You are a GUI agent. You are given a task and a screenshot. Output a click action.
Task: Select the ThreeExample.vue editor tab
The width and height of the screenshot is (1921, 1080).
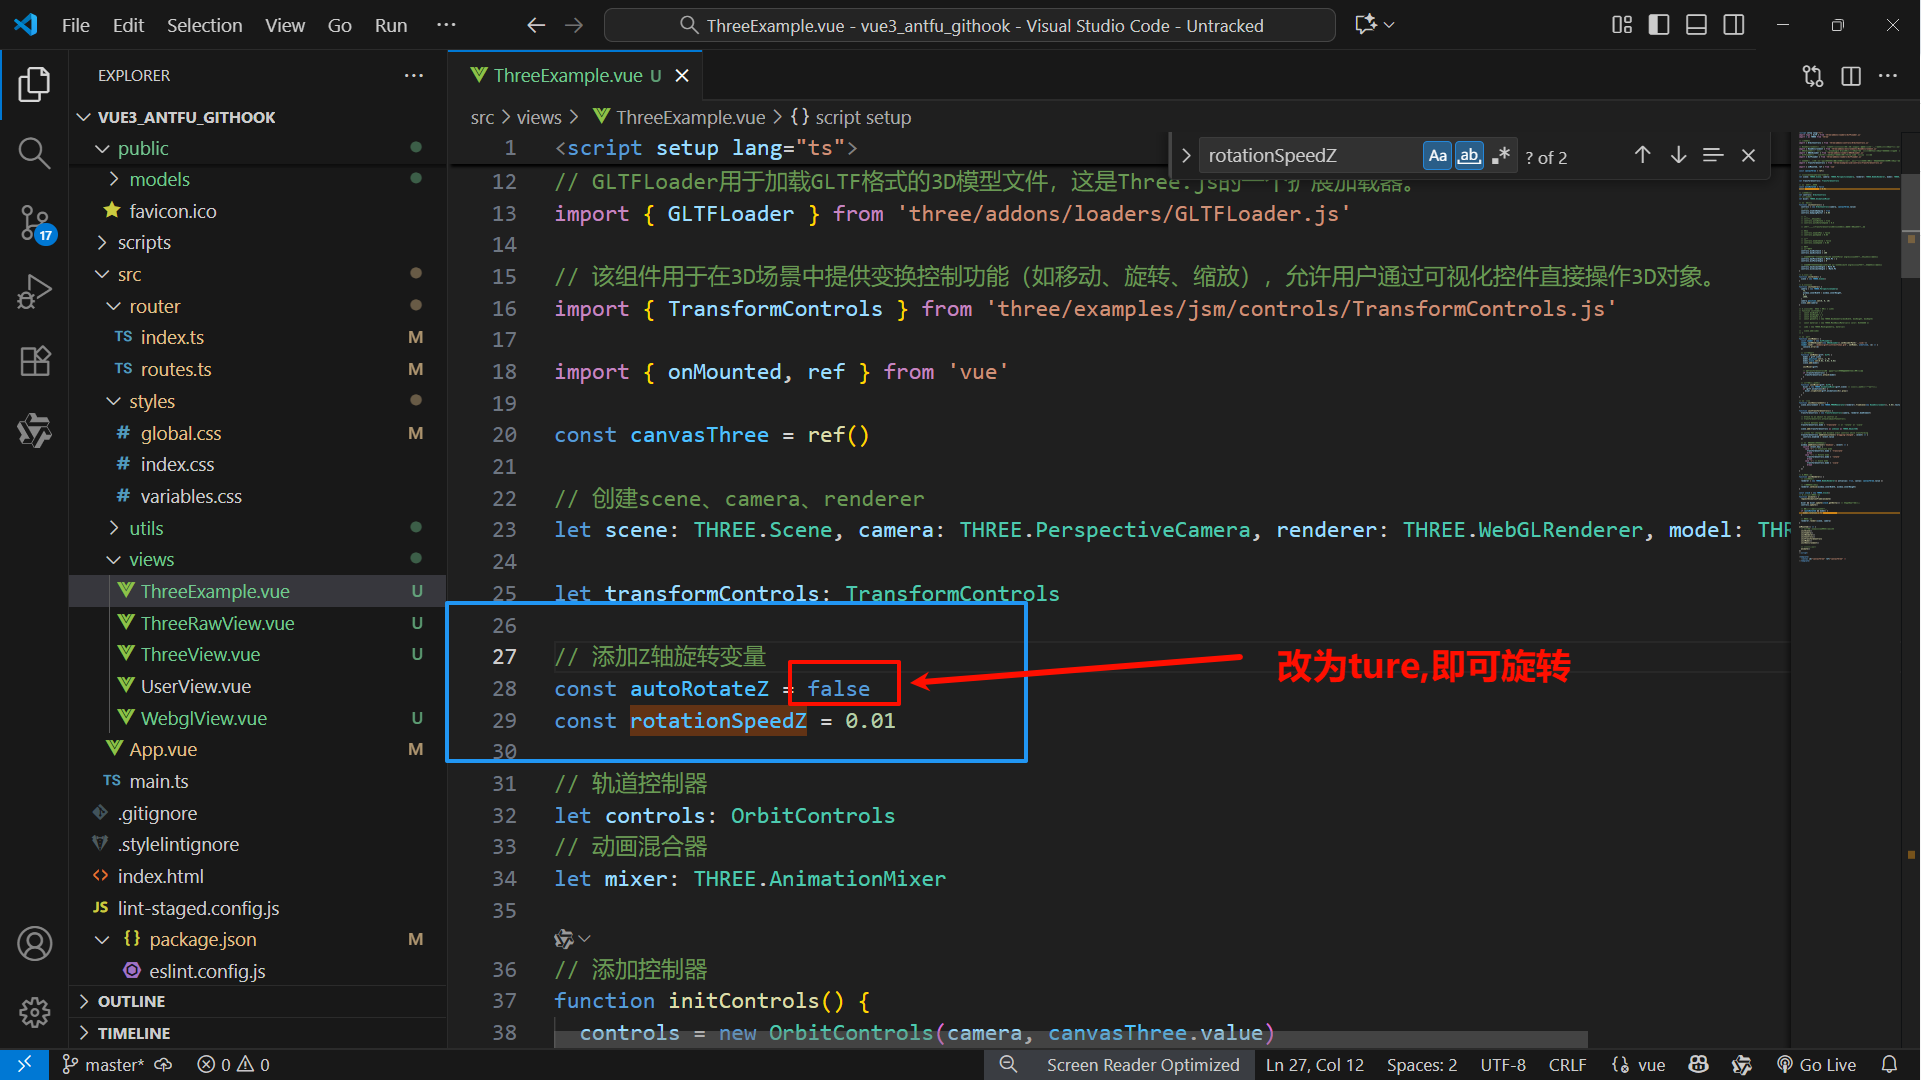tap(567, 76)
